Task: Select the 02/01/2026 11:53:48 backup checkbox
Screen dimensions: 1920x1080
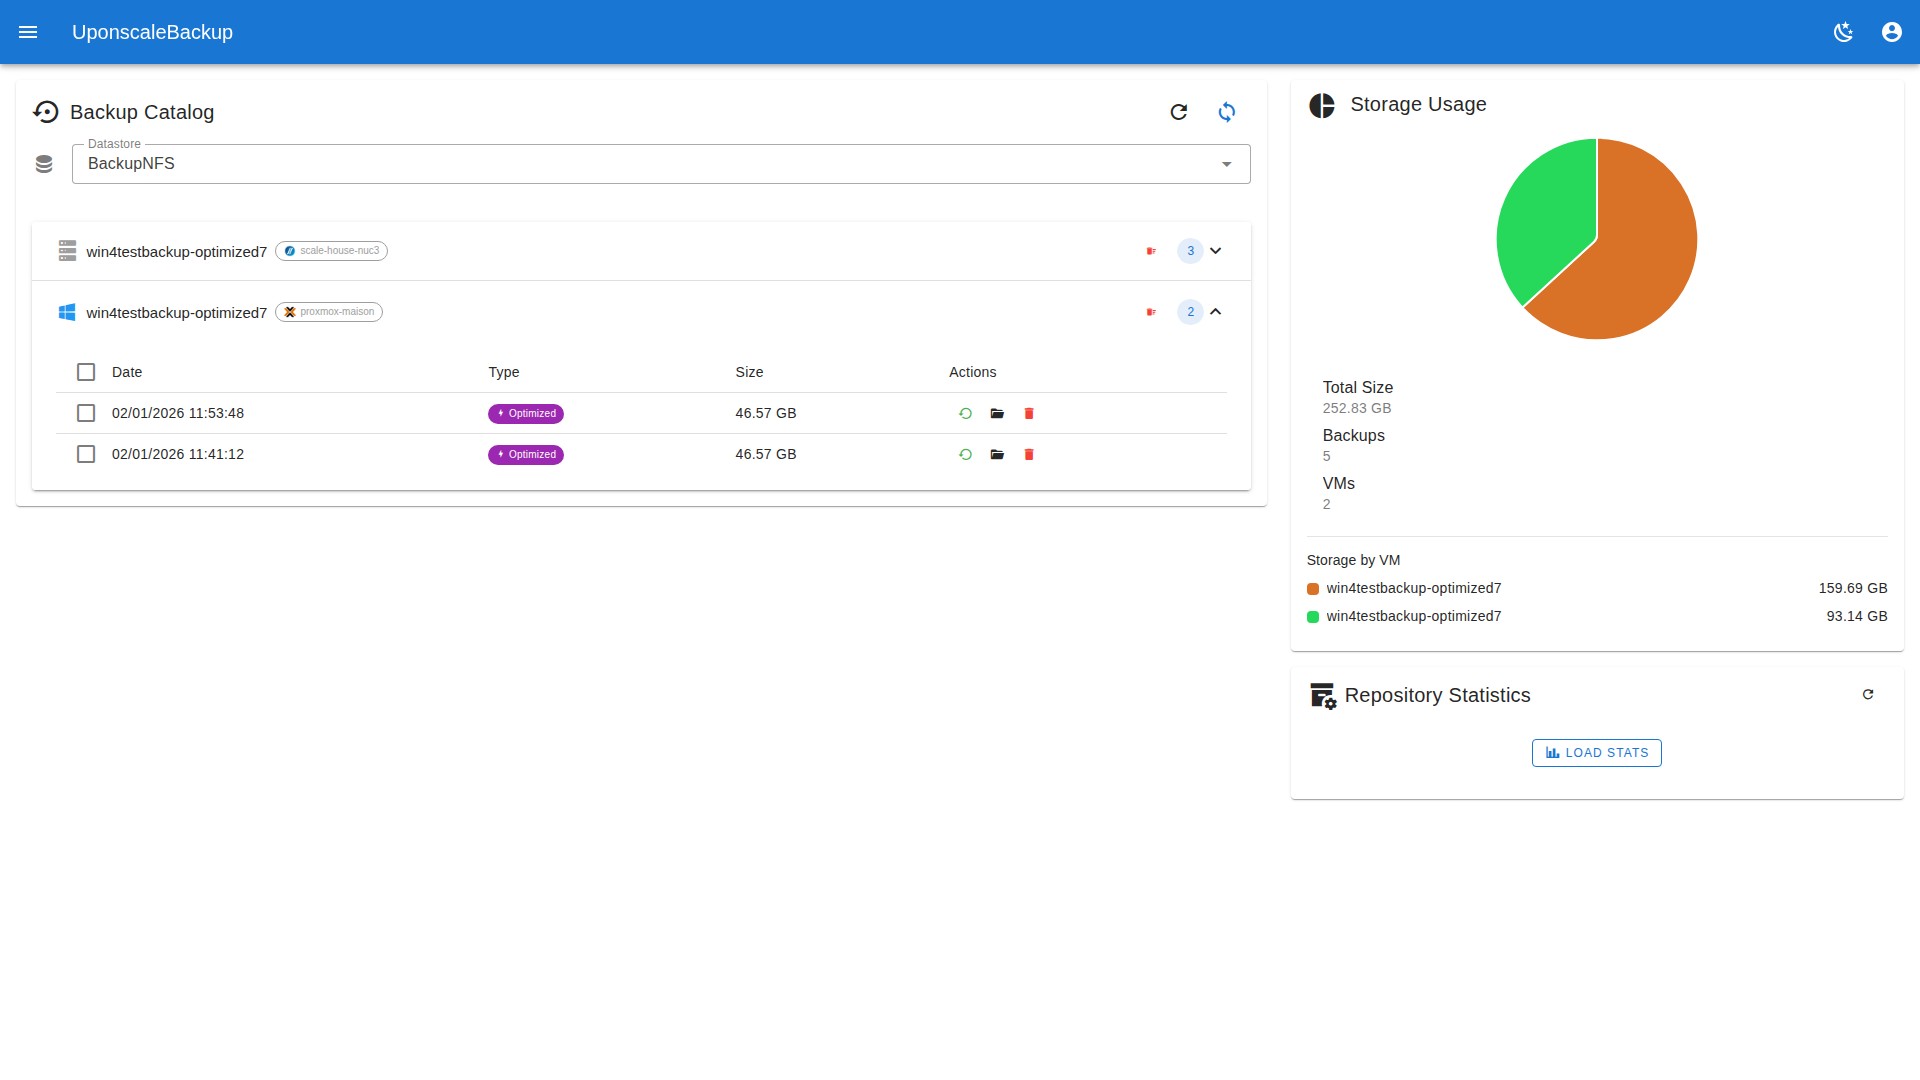Action: 86,413
